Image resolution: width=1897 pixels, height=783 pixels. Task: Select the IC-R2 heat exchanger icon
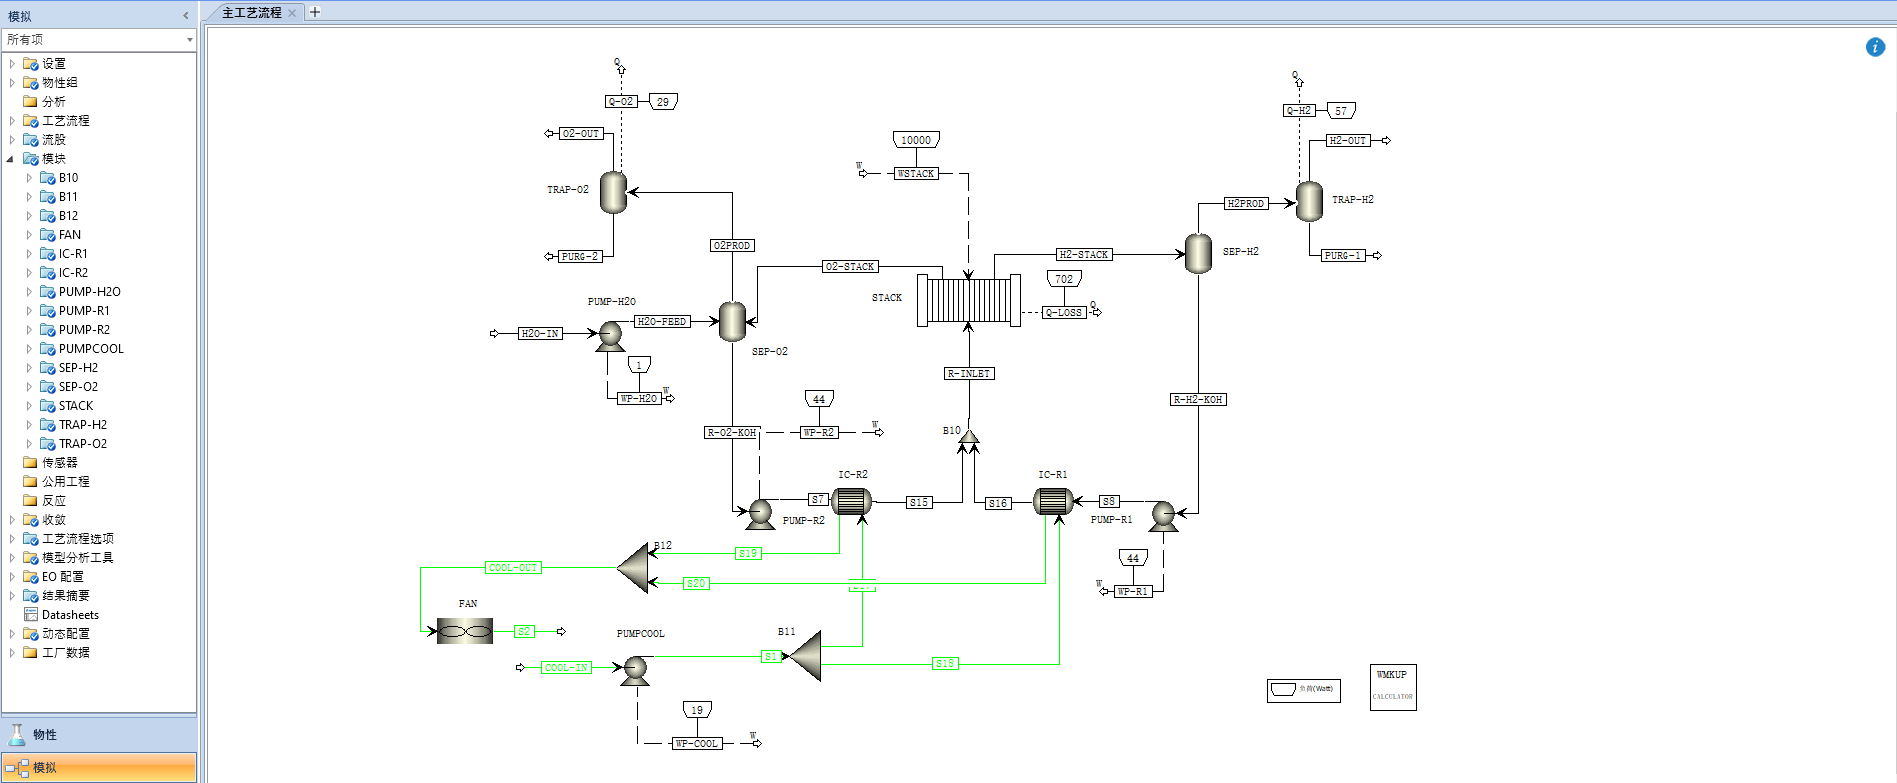(851, 501)
